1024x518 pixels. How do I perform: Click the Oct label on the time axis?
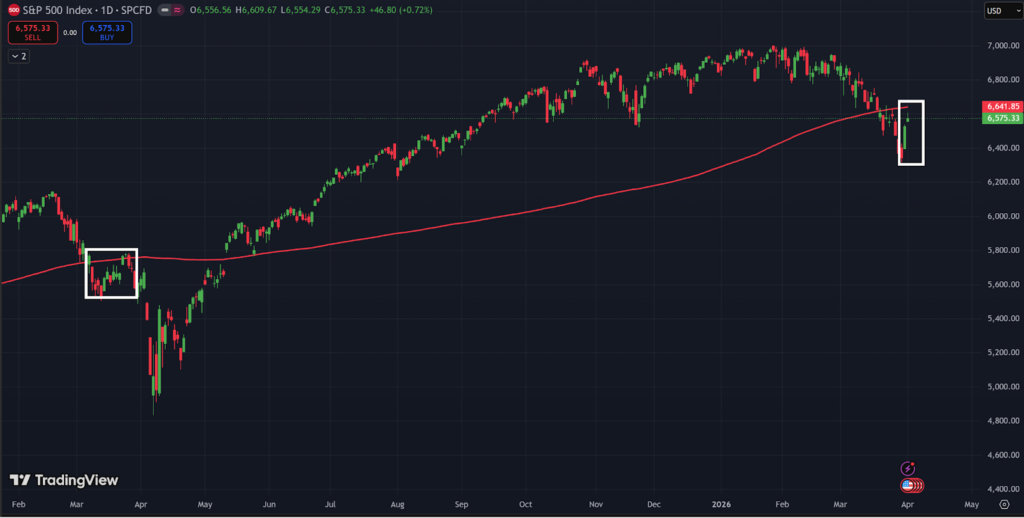(526, 506)
